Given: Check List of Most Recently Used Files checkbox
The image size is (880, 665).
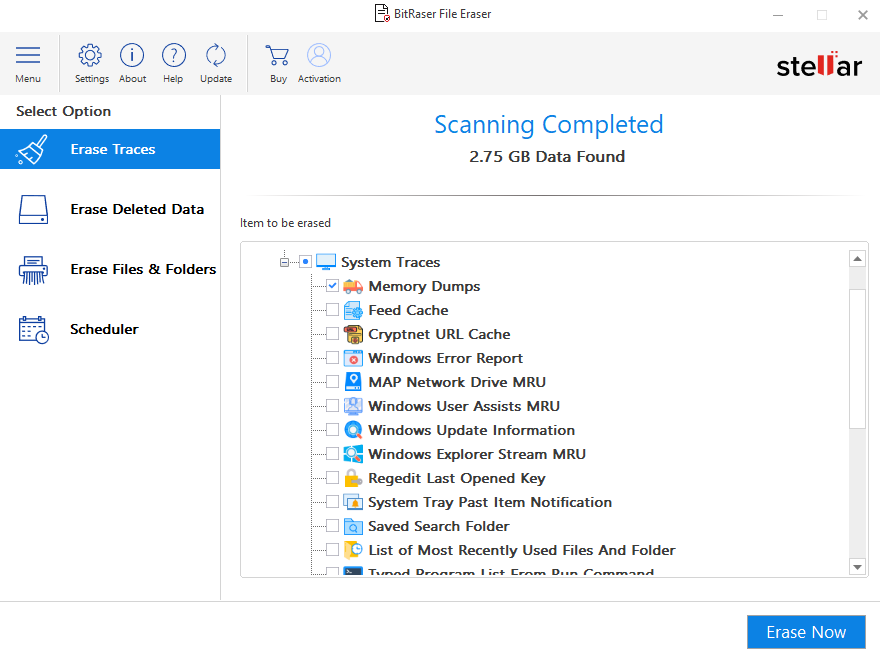Looking at the screenshot, I should 332,549.
